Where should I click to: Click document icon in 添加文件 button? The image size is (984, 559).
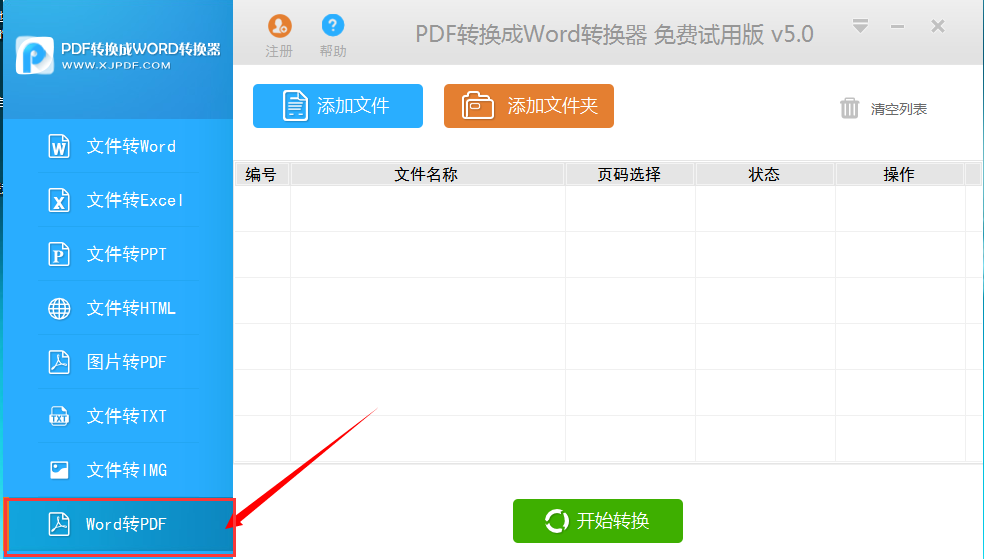tap(295, 105)
